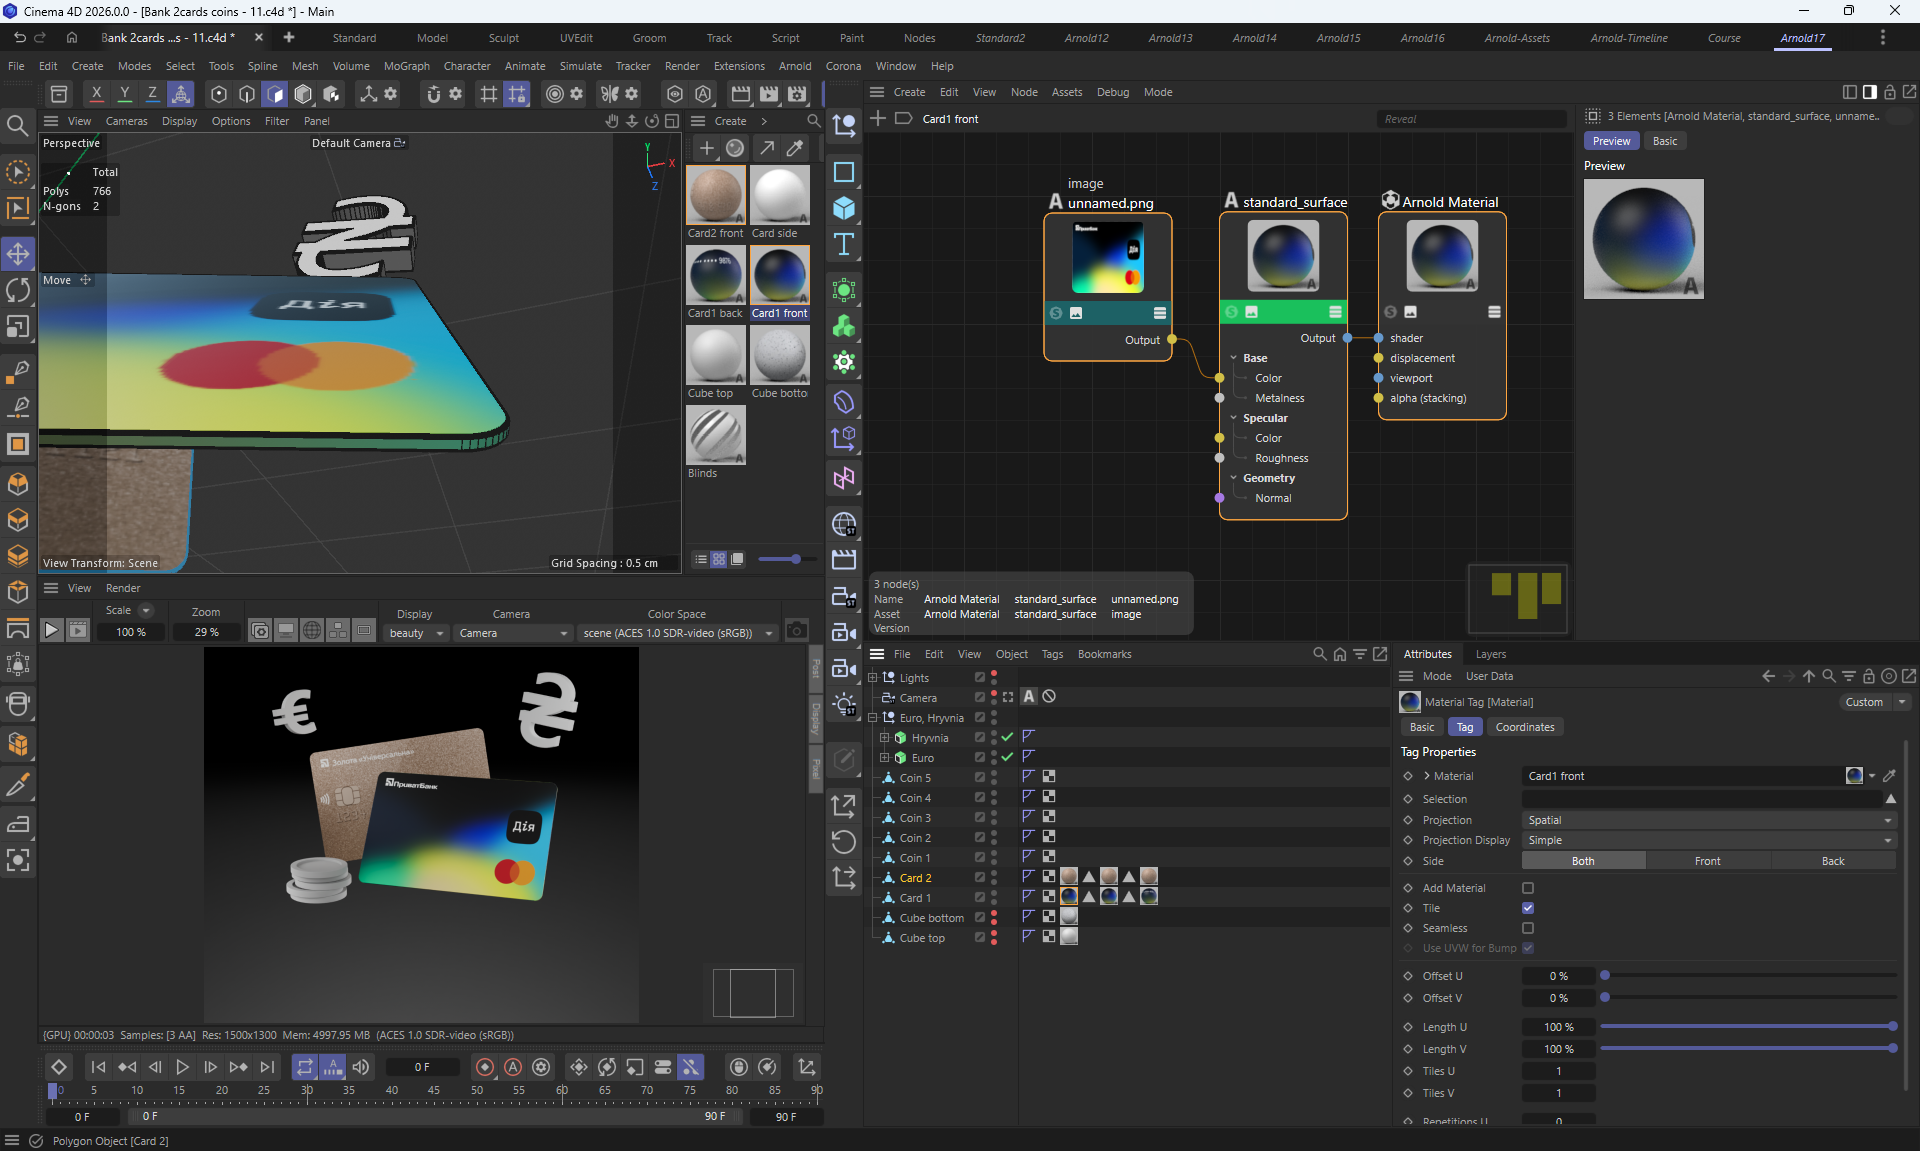Start IPR render with play icon
This screenshot has height=1151, width=1920.
point(51,631)
